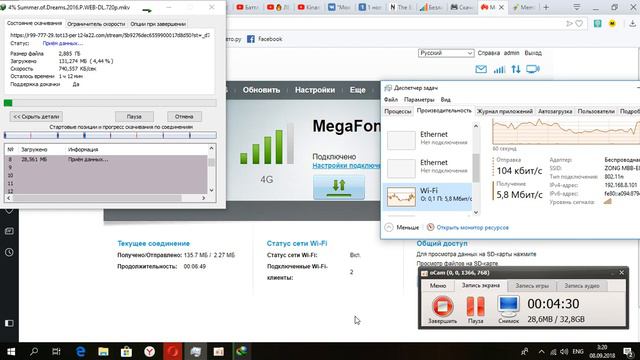Click the volume icon in system tray
Viewport: 640px width, 360px height.
click(564, 351)
